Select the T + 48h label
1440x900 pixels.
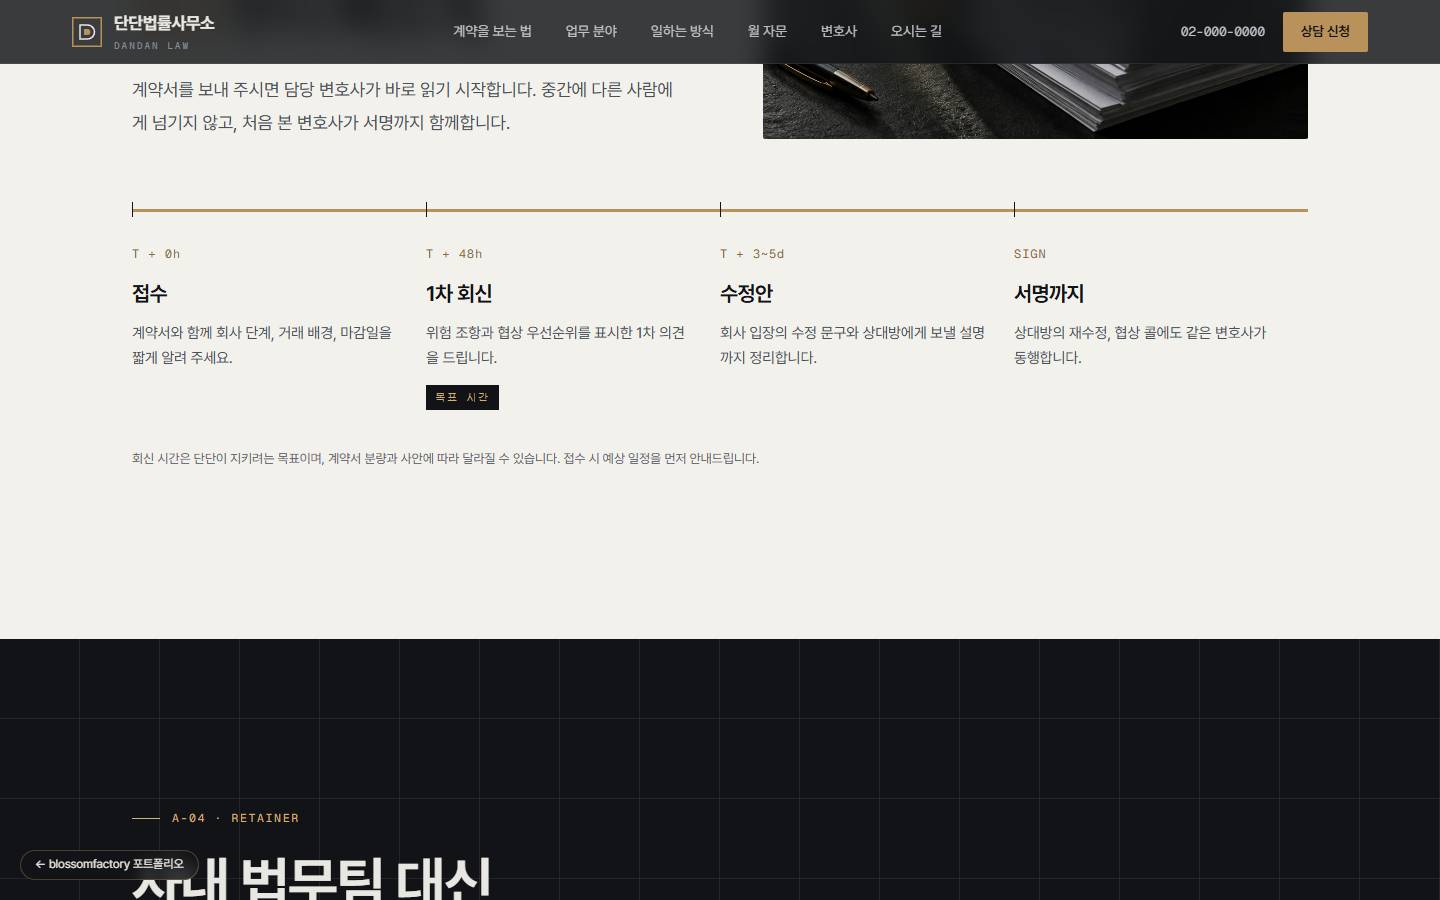pyautogui.click(x=454, y=254)
